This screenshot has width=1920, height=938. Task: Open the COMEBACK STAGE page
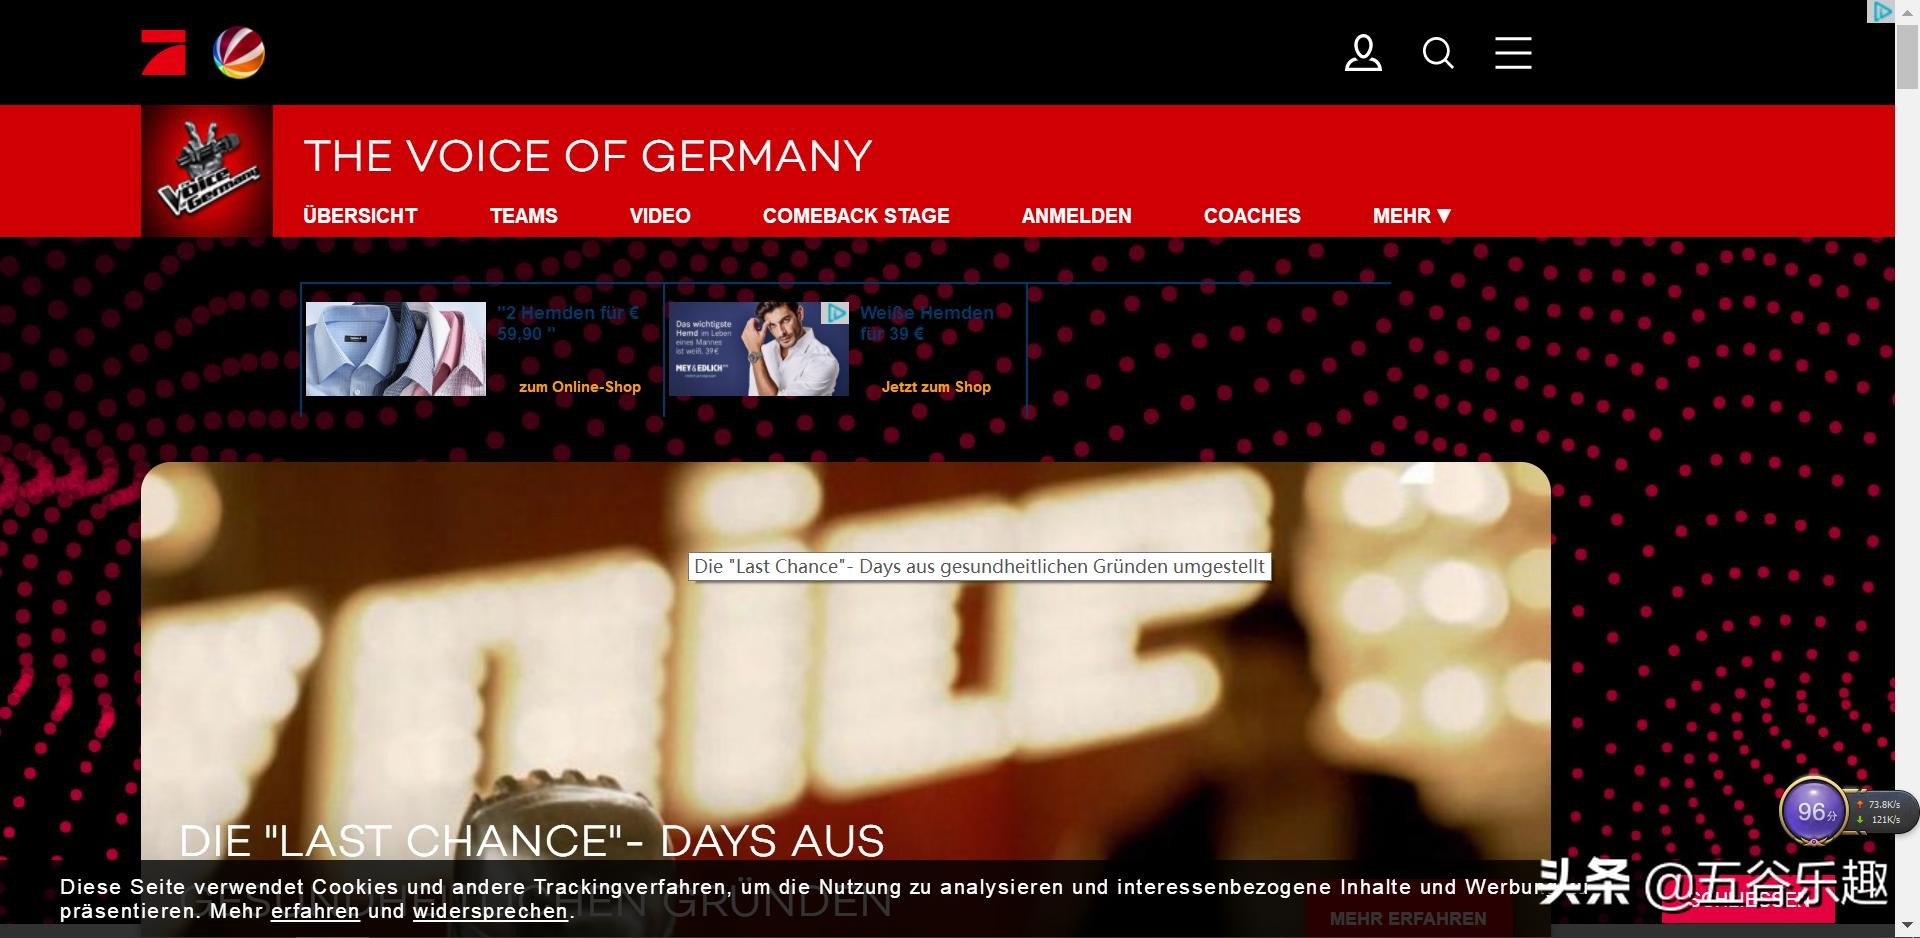[856, 216]
